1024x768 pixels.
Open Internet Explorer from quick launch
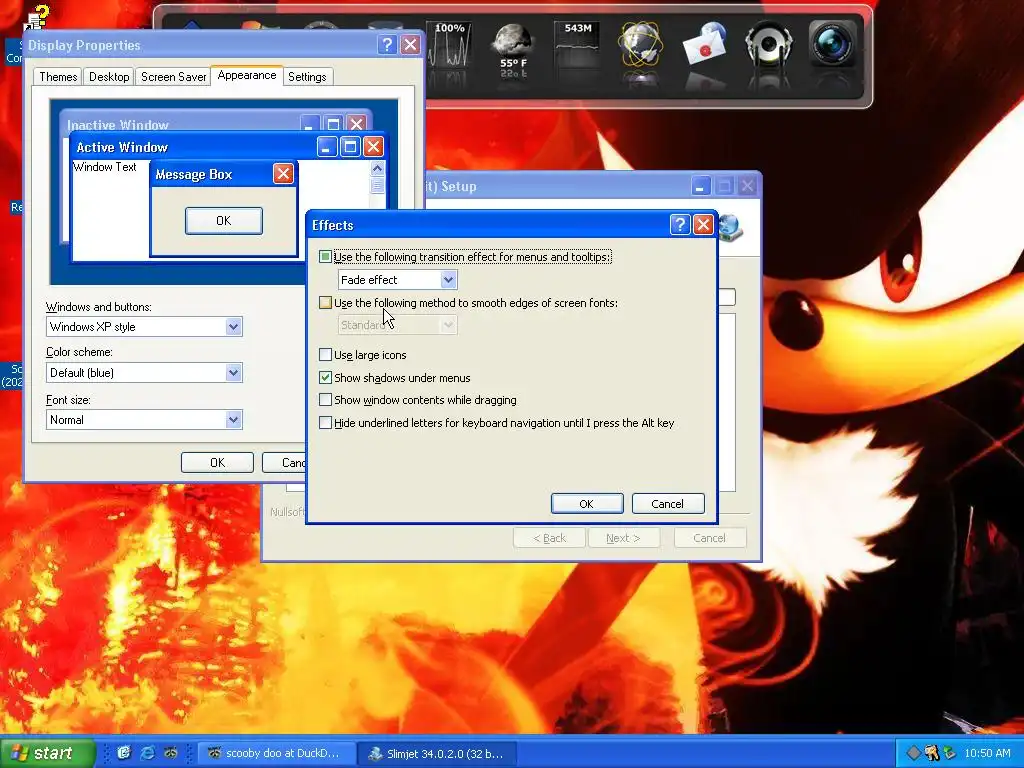148,752
